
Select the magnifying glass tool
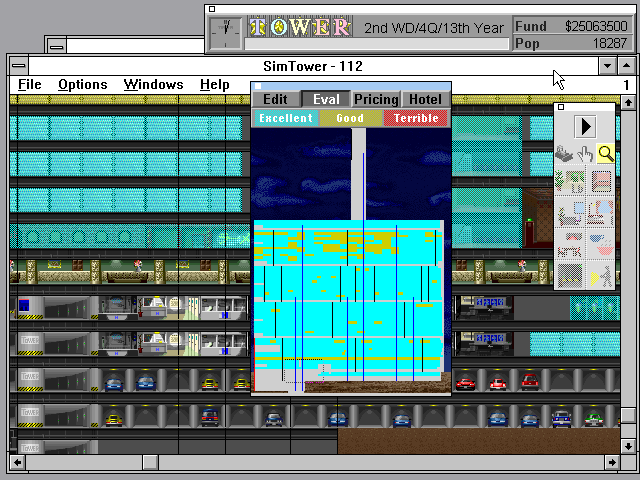click(x=605, y=154)
